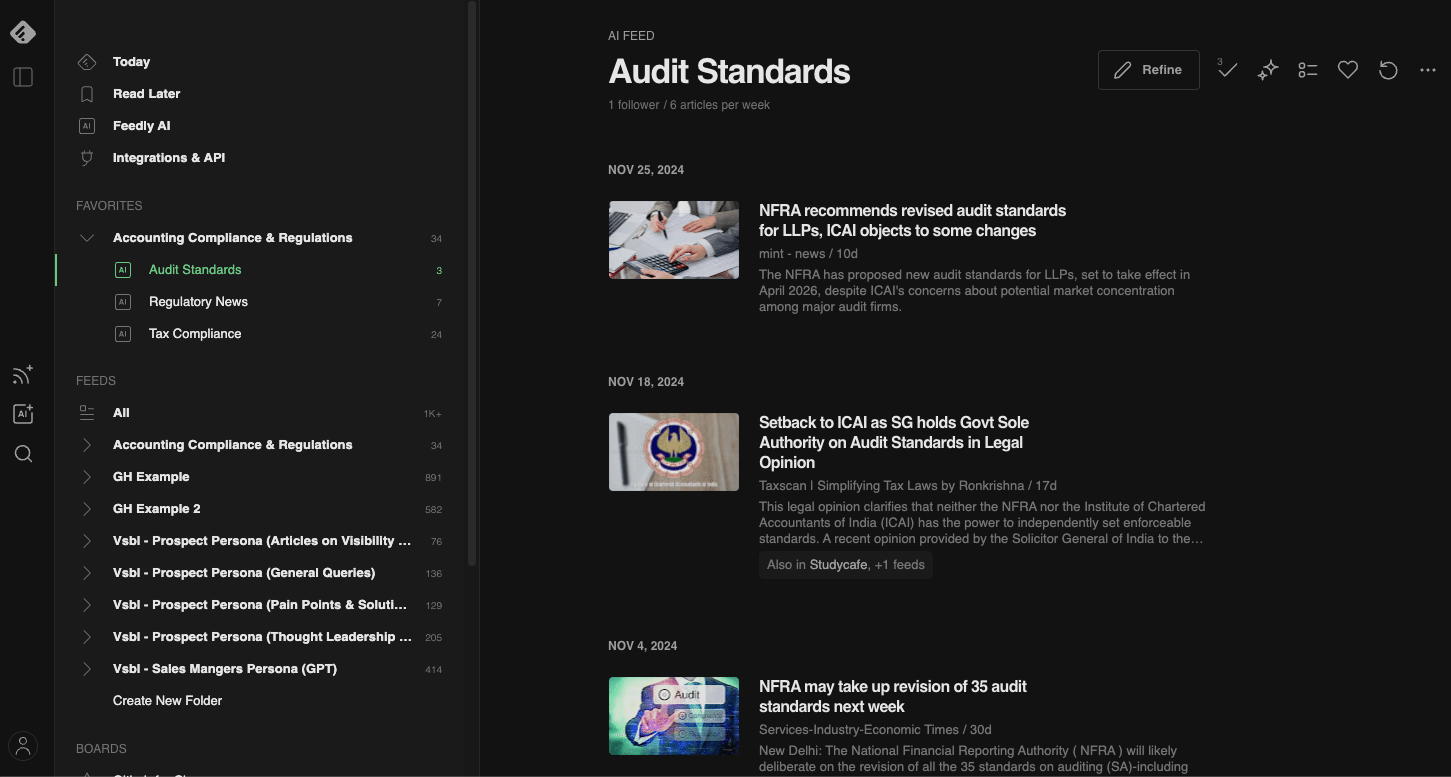The height and width of the screenshot is (777, 1451).
Task: Mark all as read checkmark icon
Action: tap(1227, 69)
